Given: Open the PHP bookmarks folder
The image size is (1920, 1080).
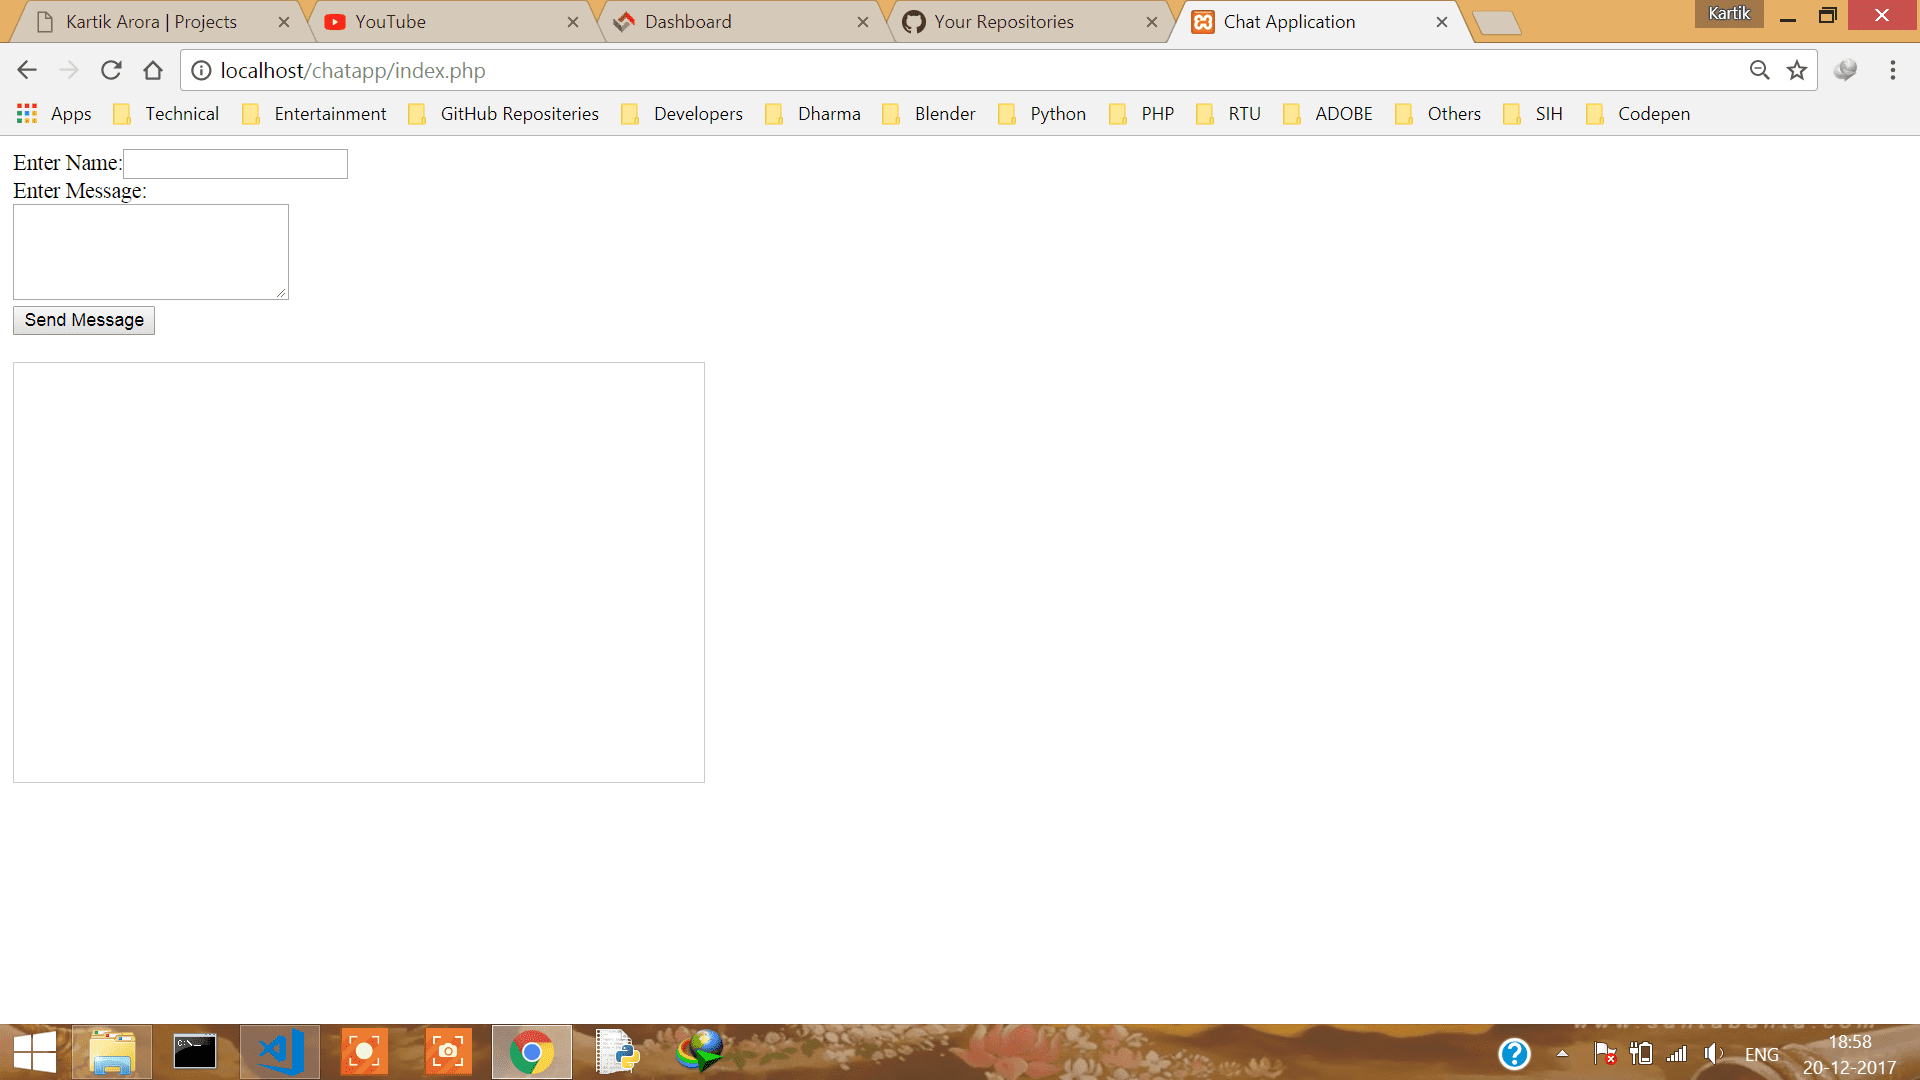Looking at the screenshot, I should (x=1142, y=114).
